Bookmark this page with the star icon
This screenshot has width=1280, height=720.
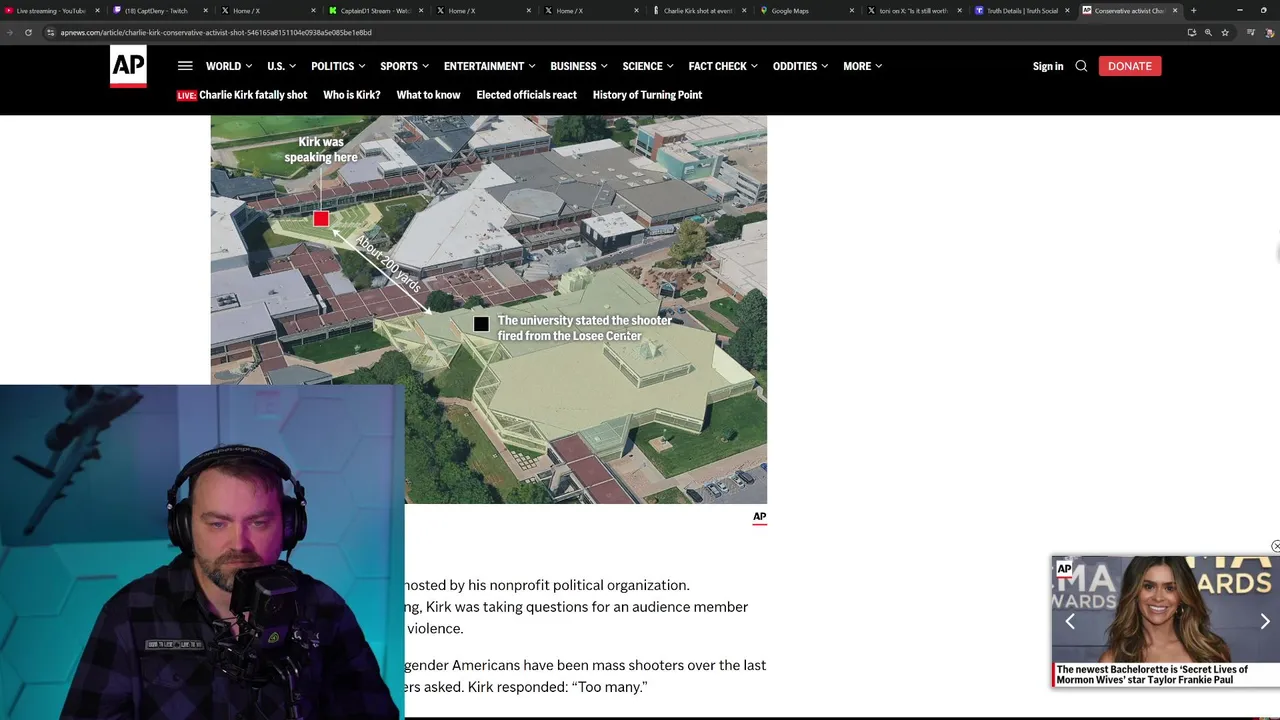[x=1225, y=32]
